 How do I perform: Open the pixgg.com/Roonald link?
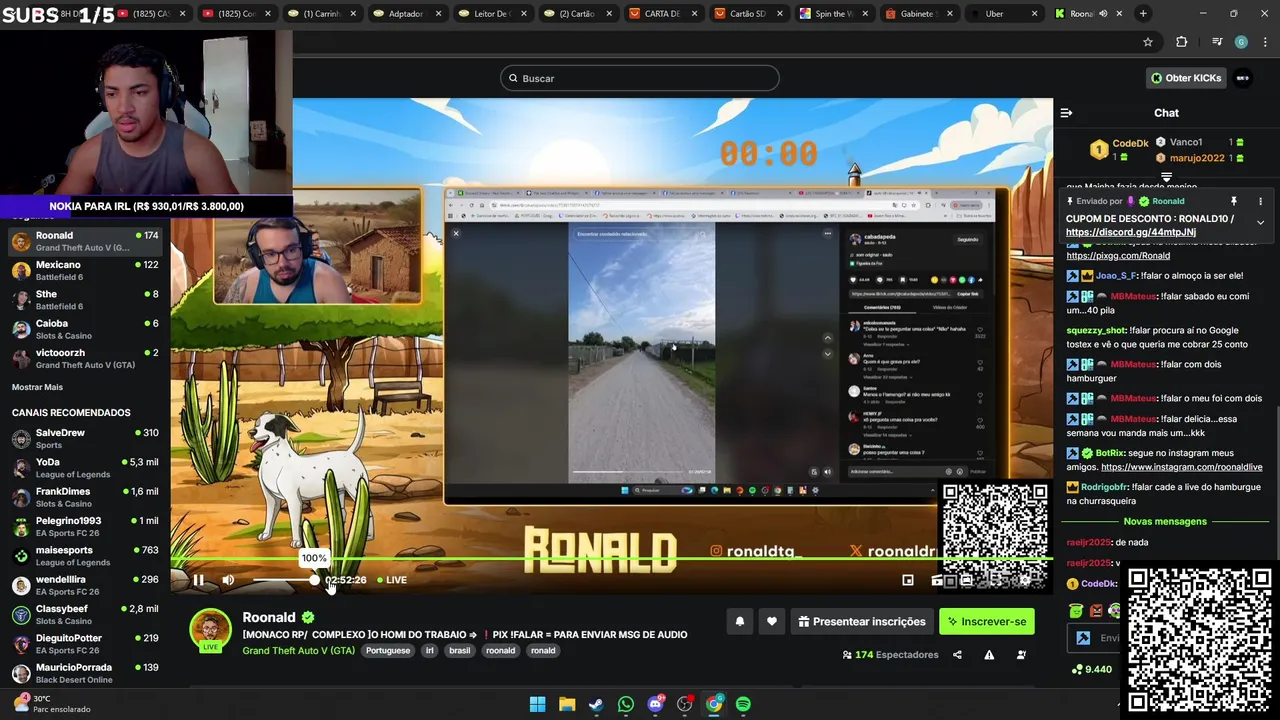[x=1118, y=256]
